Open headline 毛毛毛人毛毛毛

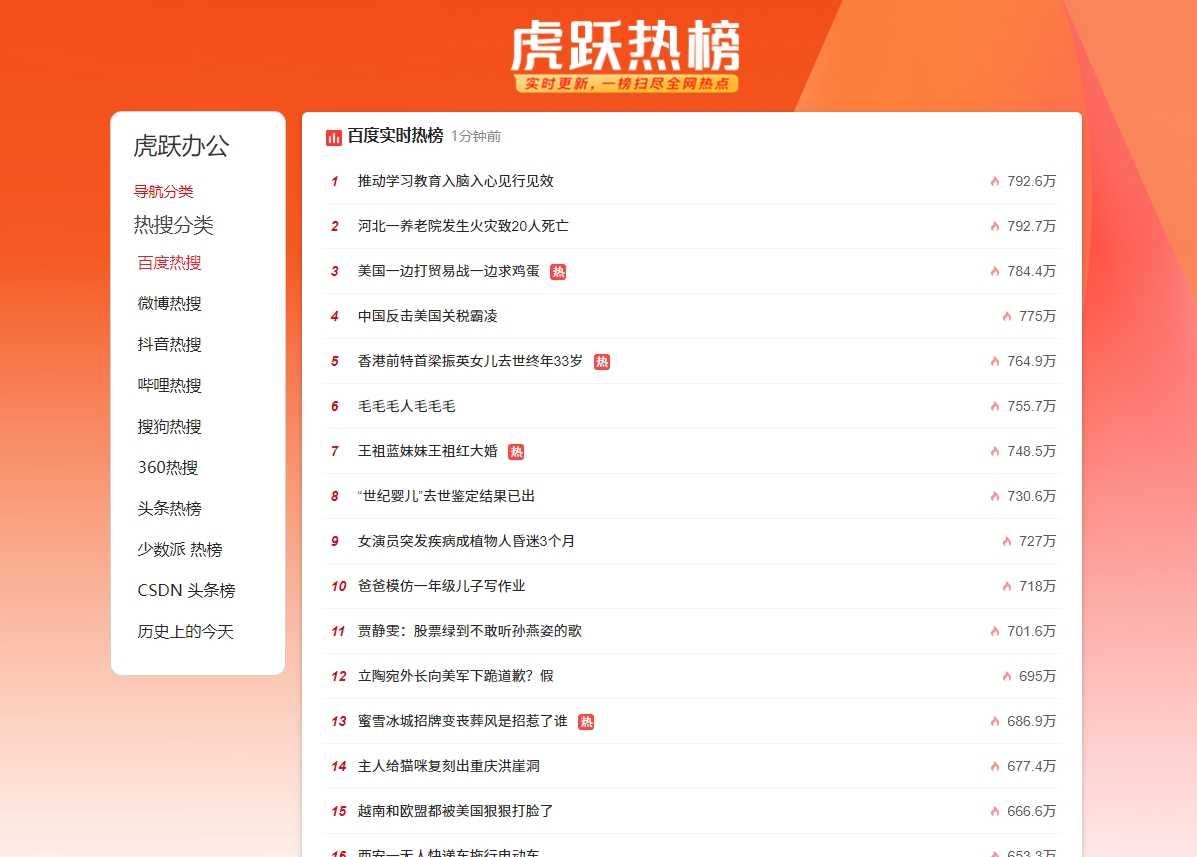(x=407, y=407)
